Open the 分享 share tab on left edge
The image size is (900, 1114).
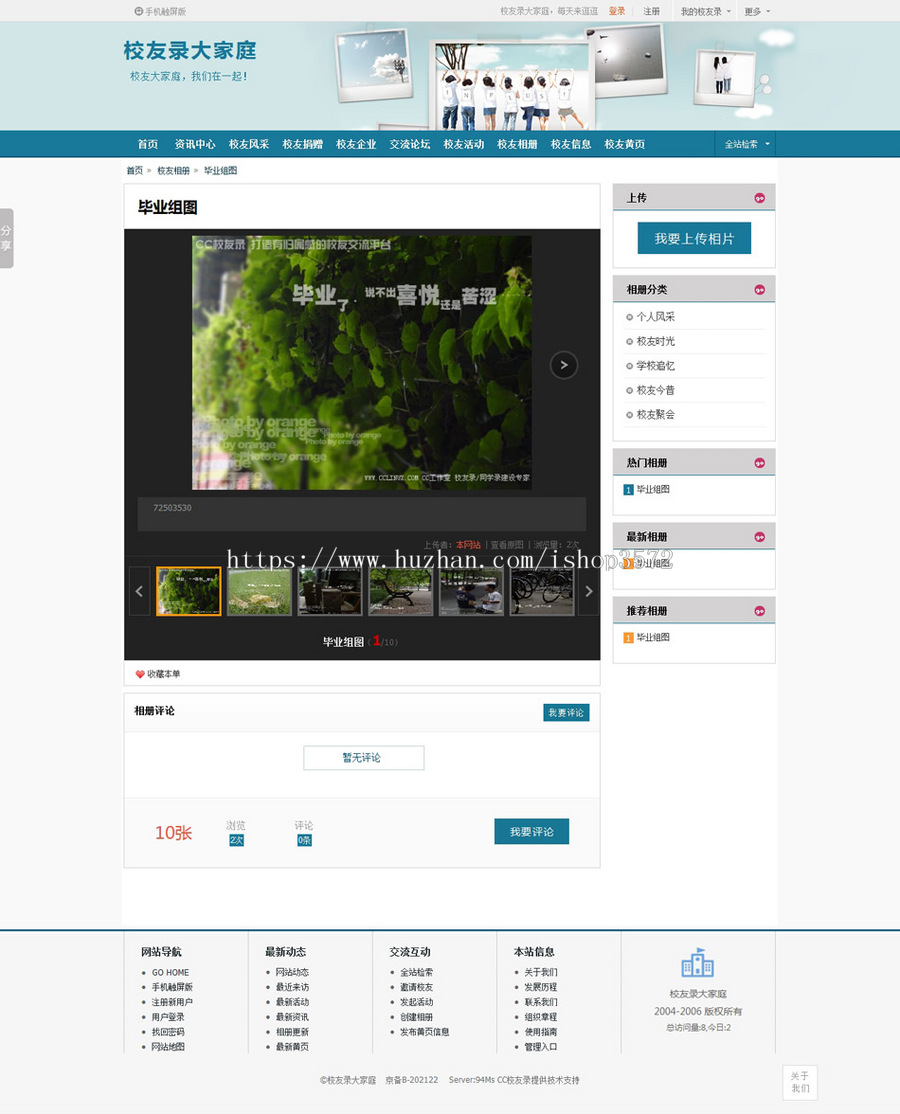[x=6, y=238]
